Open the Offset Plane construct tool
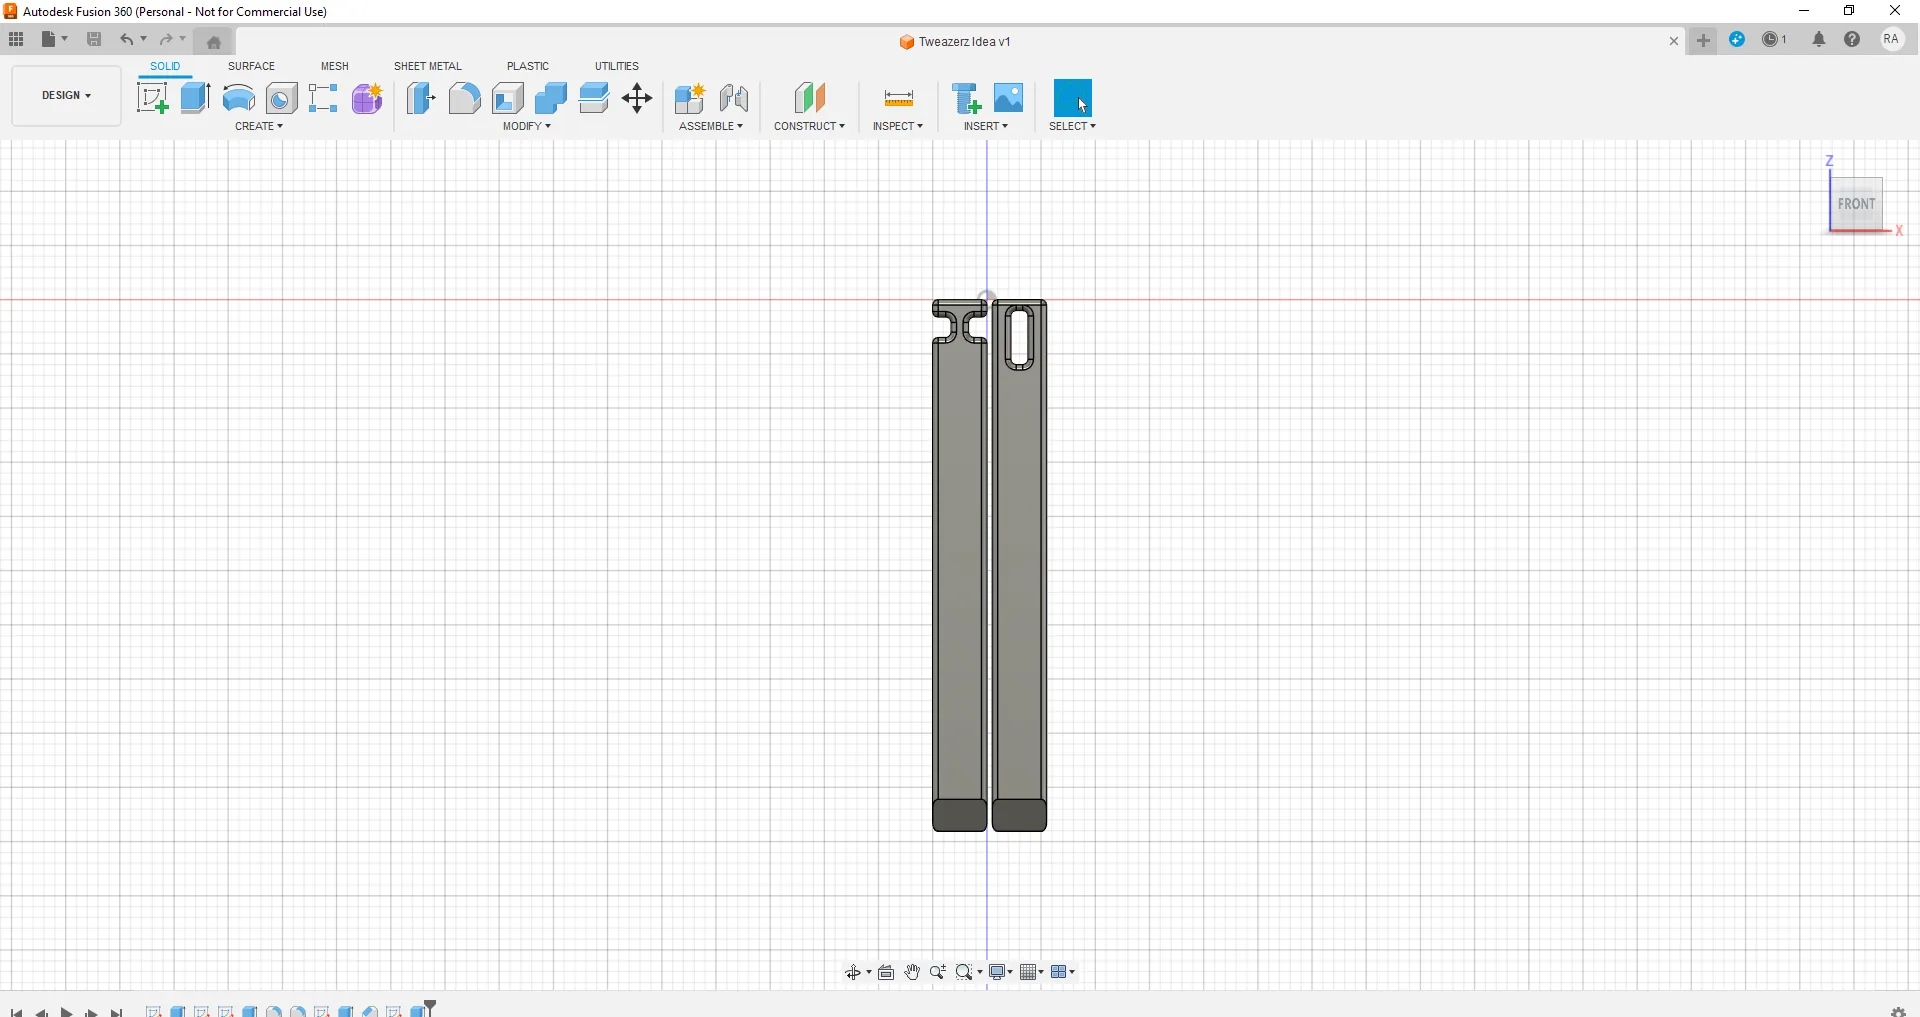 point(810,98)
